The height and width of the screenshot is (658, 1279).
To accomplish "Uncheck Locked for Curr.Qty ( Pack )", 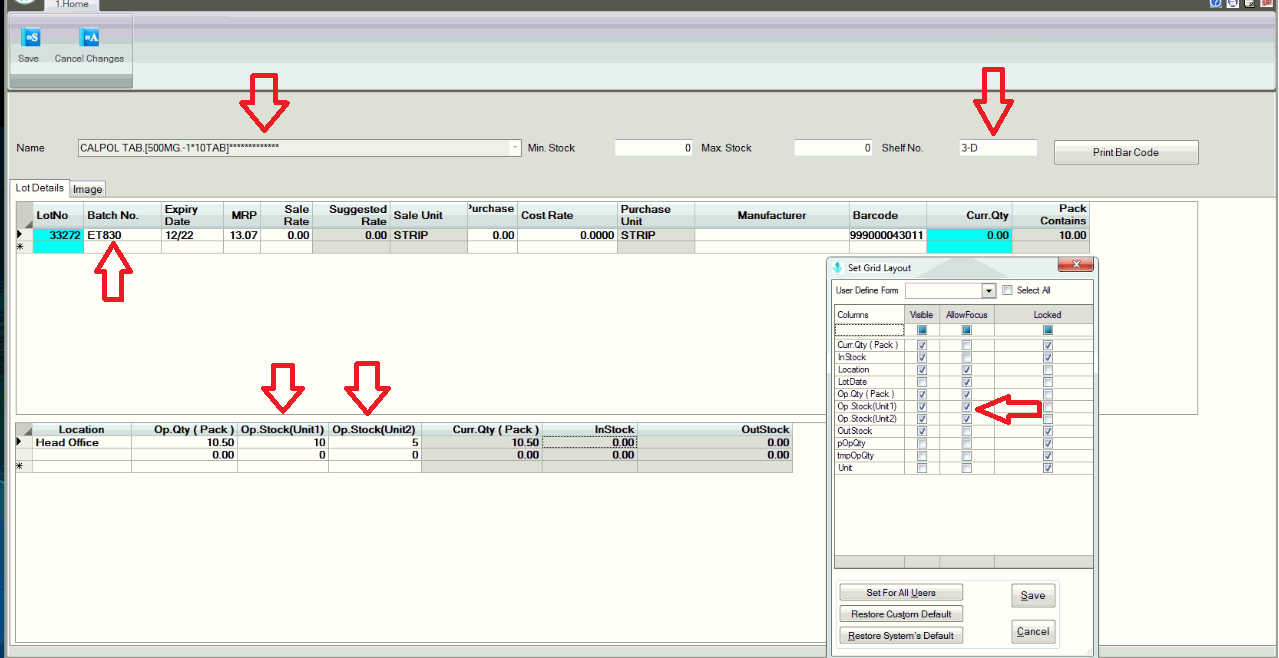I will pos(1047,345).
